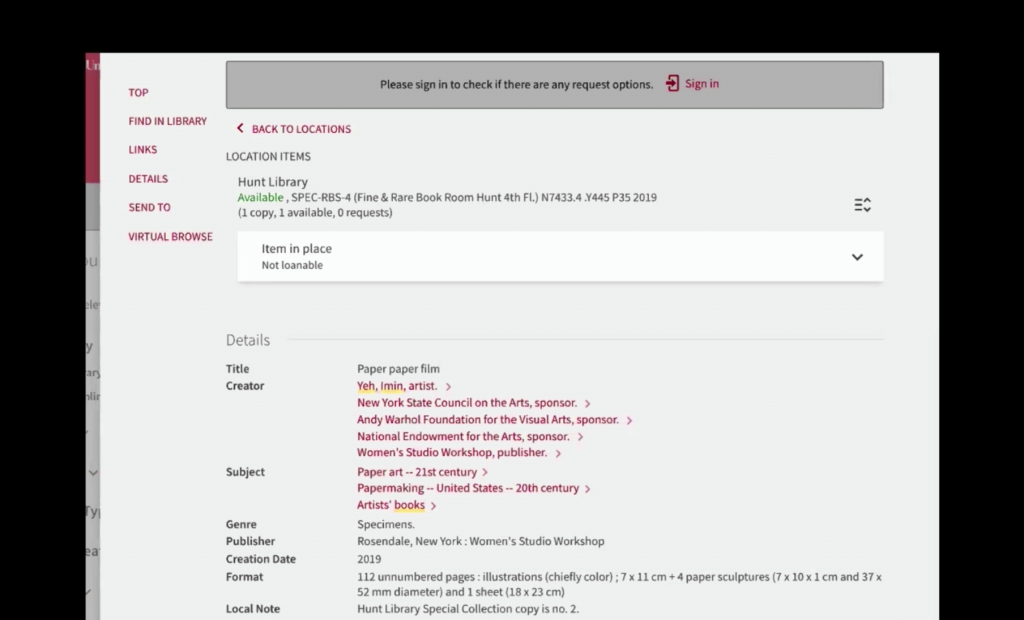Open Andy Warhol Foundation sponsor link

pyautogui.click(x=488, y=420)
